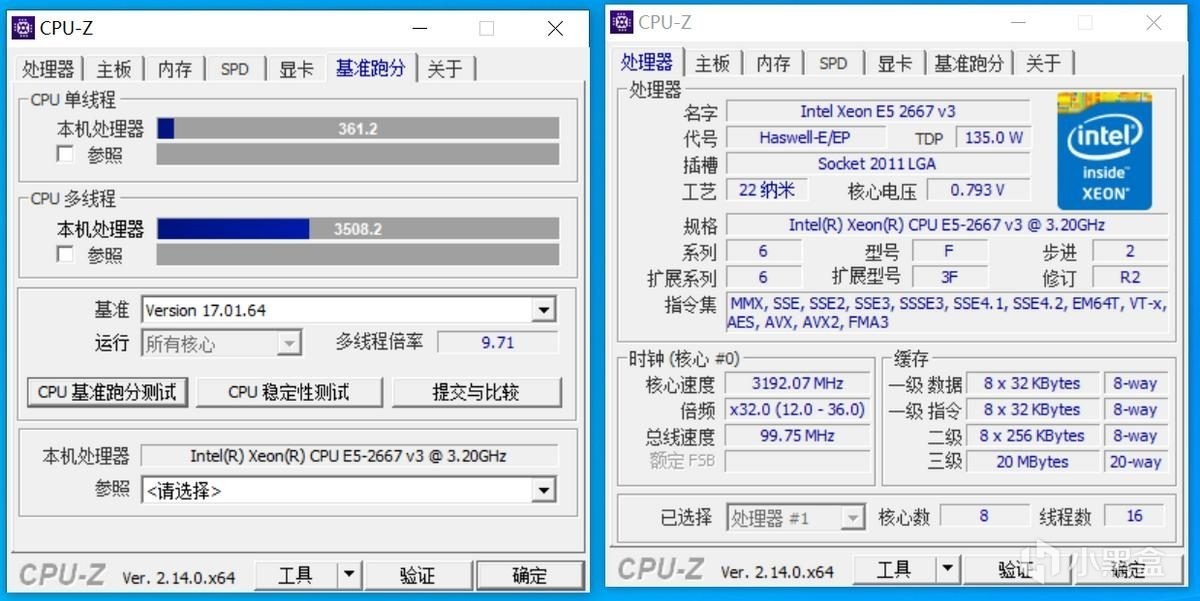
Task: Switch to 显卡 tab in left window
Action: 296,69
